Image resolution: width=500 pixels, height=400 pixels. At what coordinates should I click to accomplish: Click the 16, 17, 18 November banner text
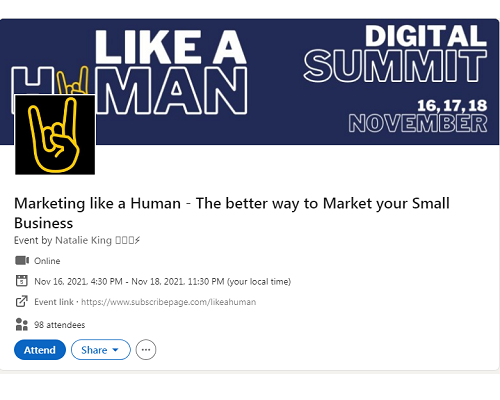[x=418, y=116]
